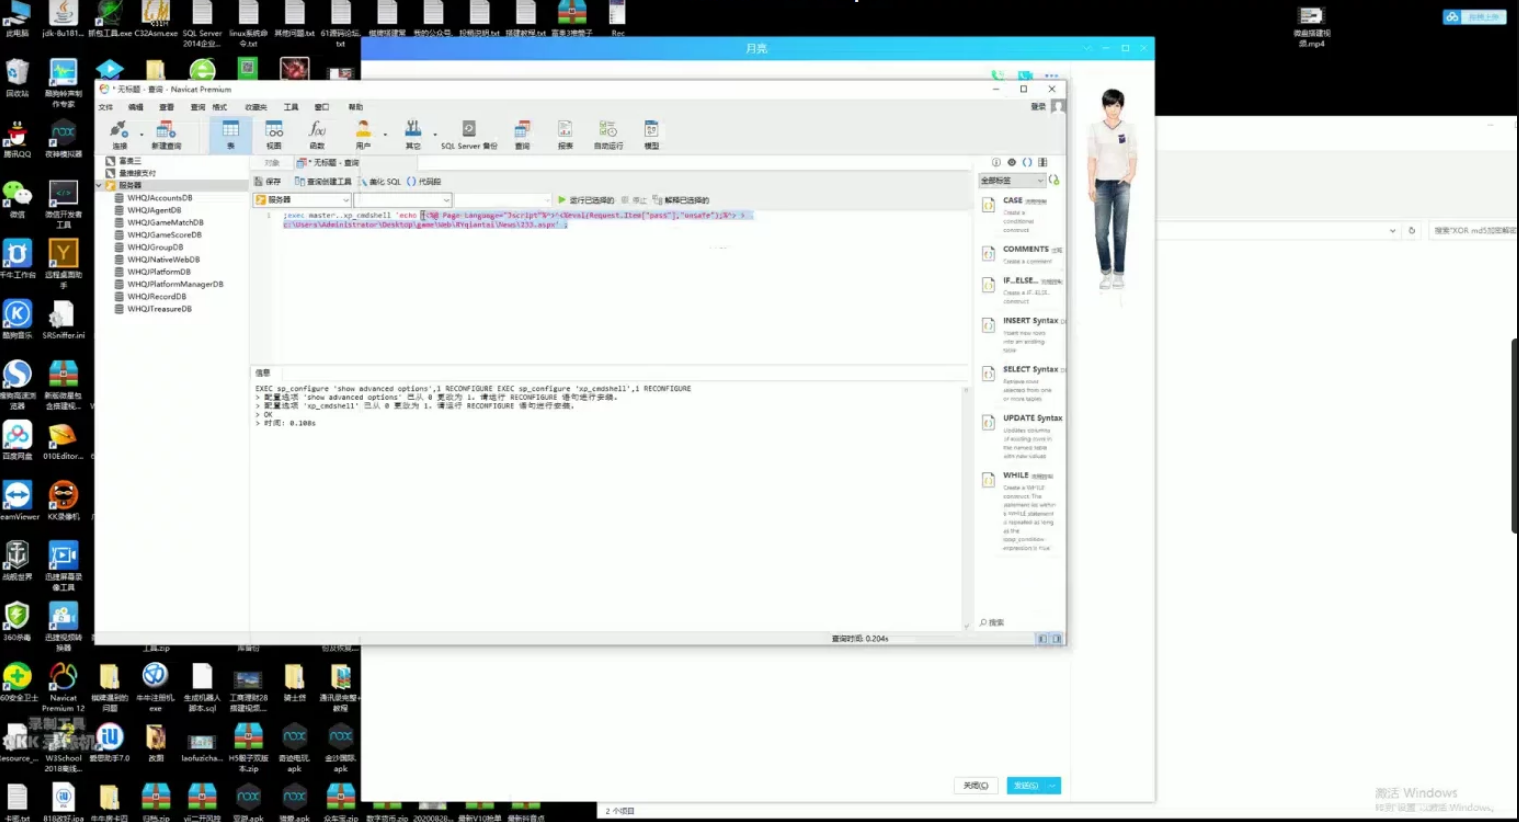Open the 工具 (Tools) menu
Image resolution: width=1519 pixels, height=822 pixels.
291,107
